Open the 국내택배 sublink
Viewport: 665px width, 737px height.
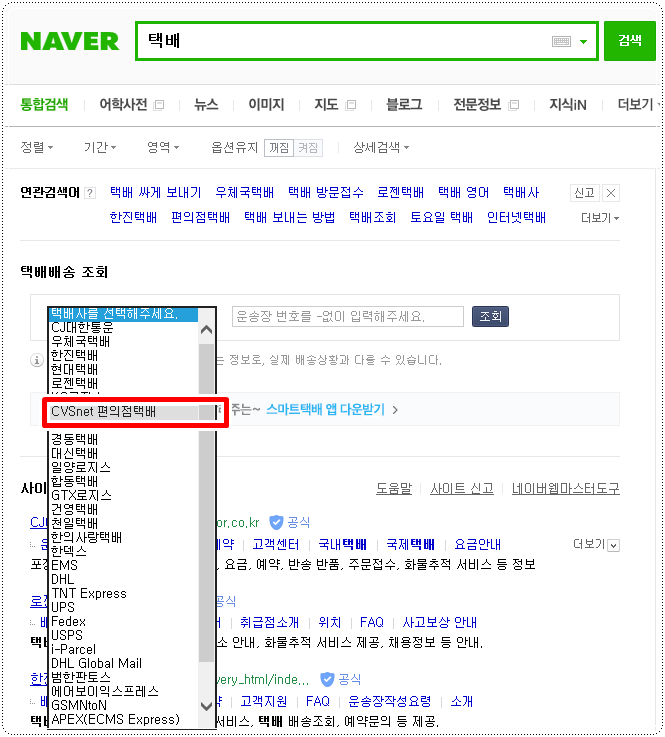tap(342, 544)
